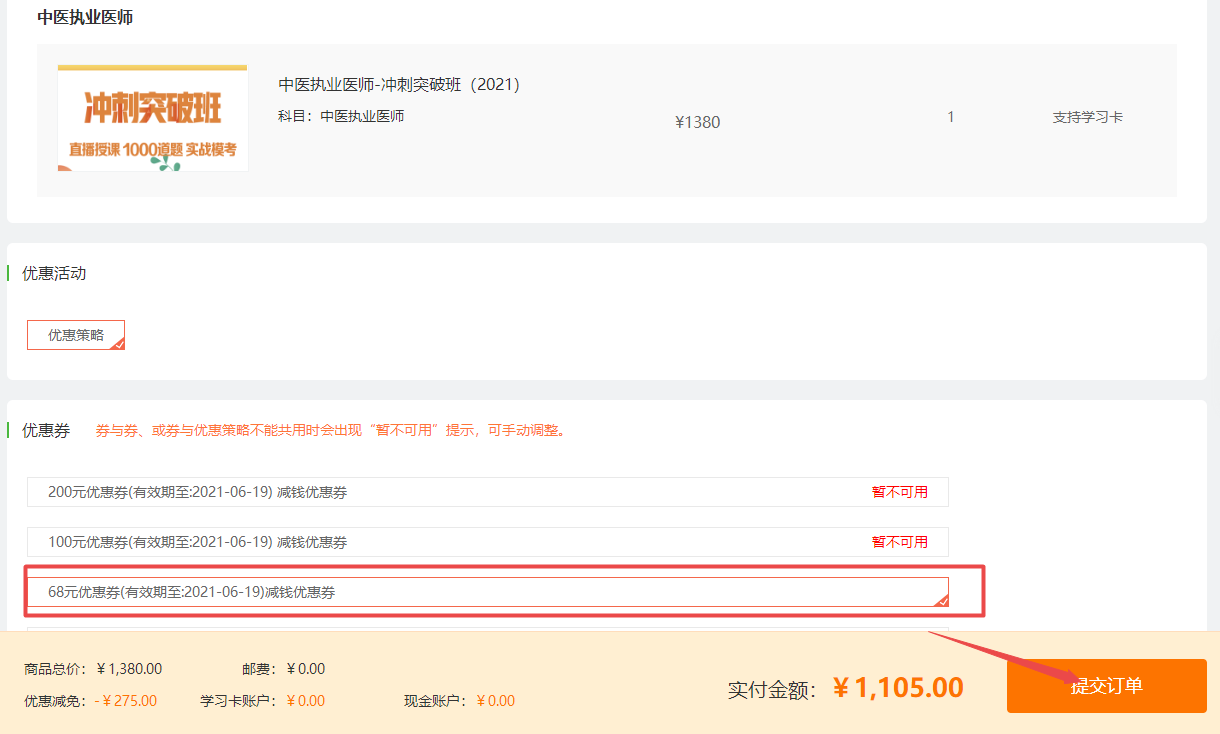Click the 学习卡账户 balance amount

tap(305, 701)
